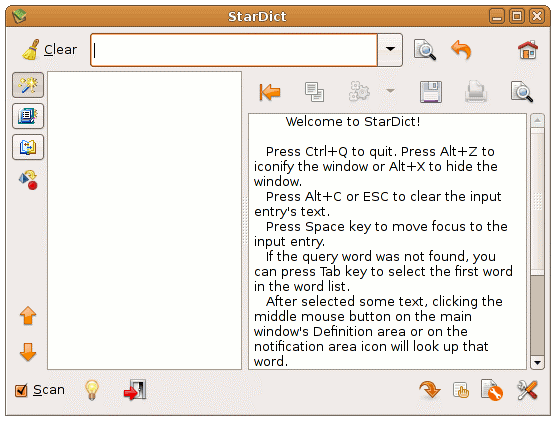This screenshot has height=422, width=555.
Task: Click the Clear broom button
Action: click(x=49, y=50)
